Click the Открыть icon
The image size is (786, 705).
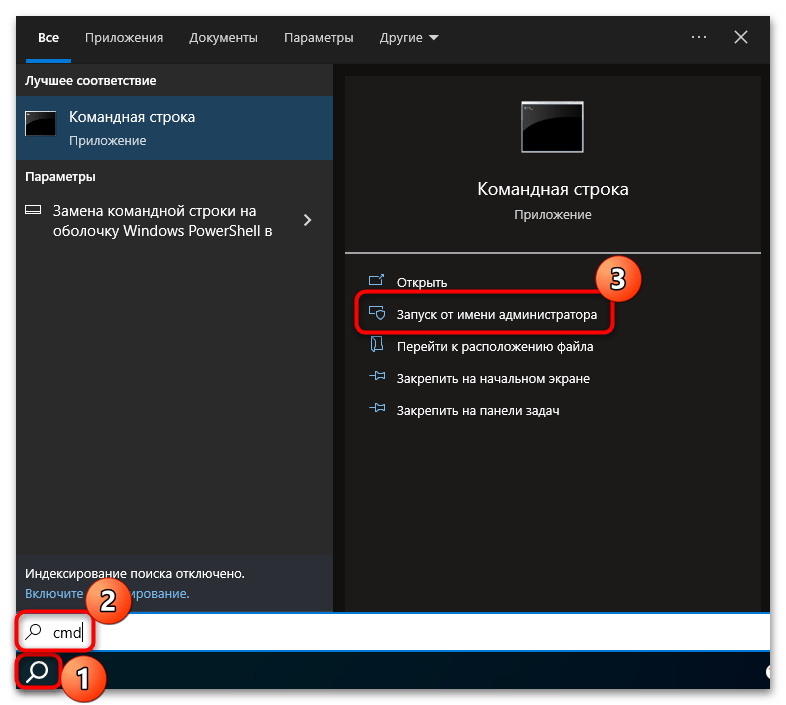click(x=376, y=280)
